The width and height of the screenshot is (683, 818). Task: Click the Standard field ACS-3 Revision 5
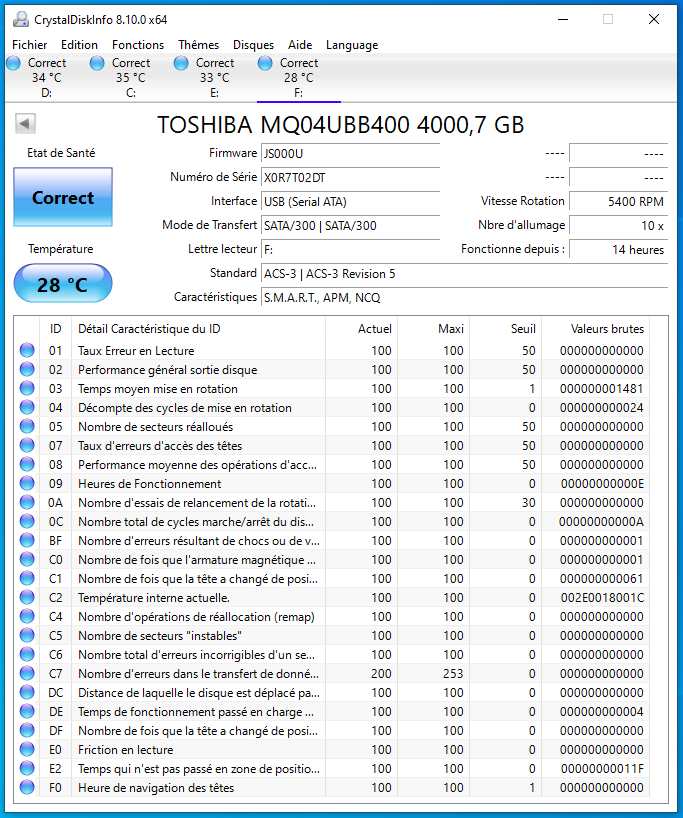pyautogui.click(x=464, y=273)
